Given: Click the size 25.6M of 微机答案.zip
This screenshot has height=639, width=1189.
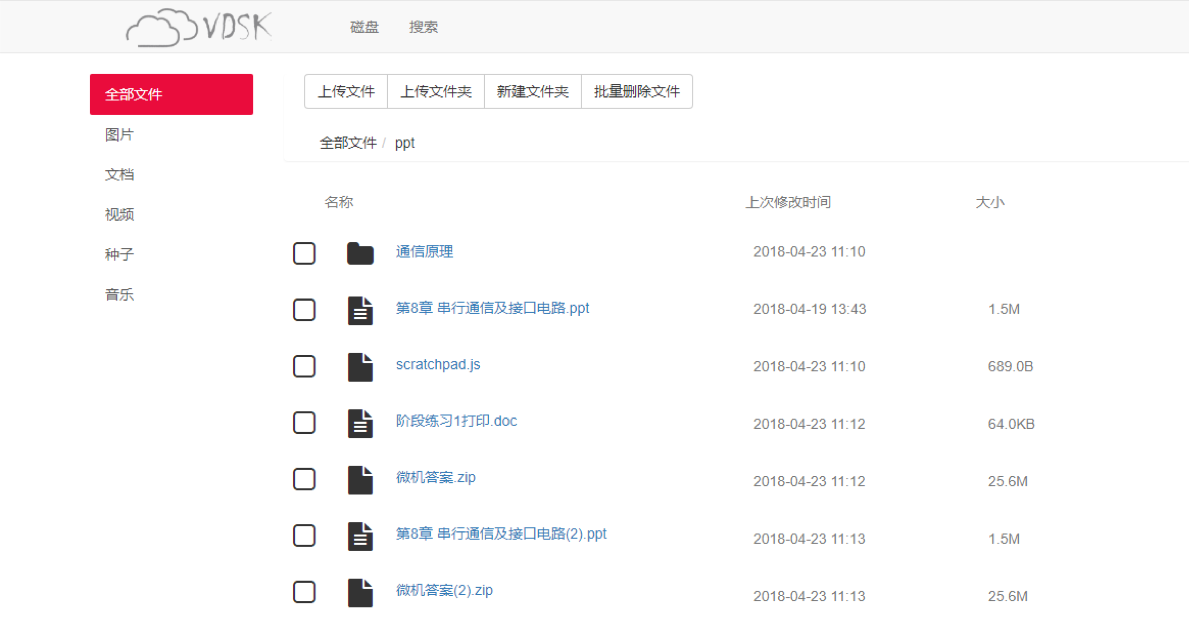Looking at the screenshot, I should [x=1008, y=481].
